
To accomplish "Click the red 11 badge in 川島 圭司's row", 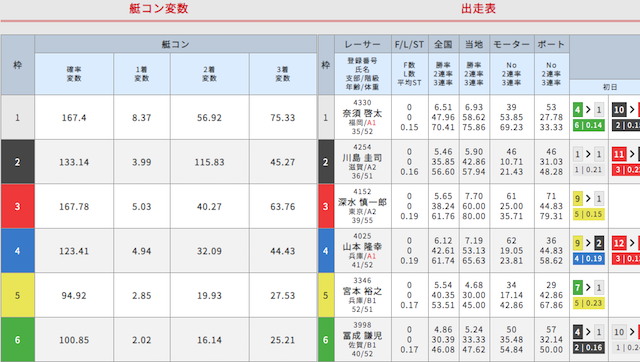I will coord(619,154).
